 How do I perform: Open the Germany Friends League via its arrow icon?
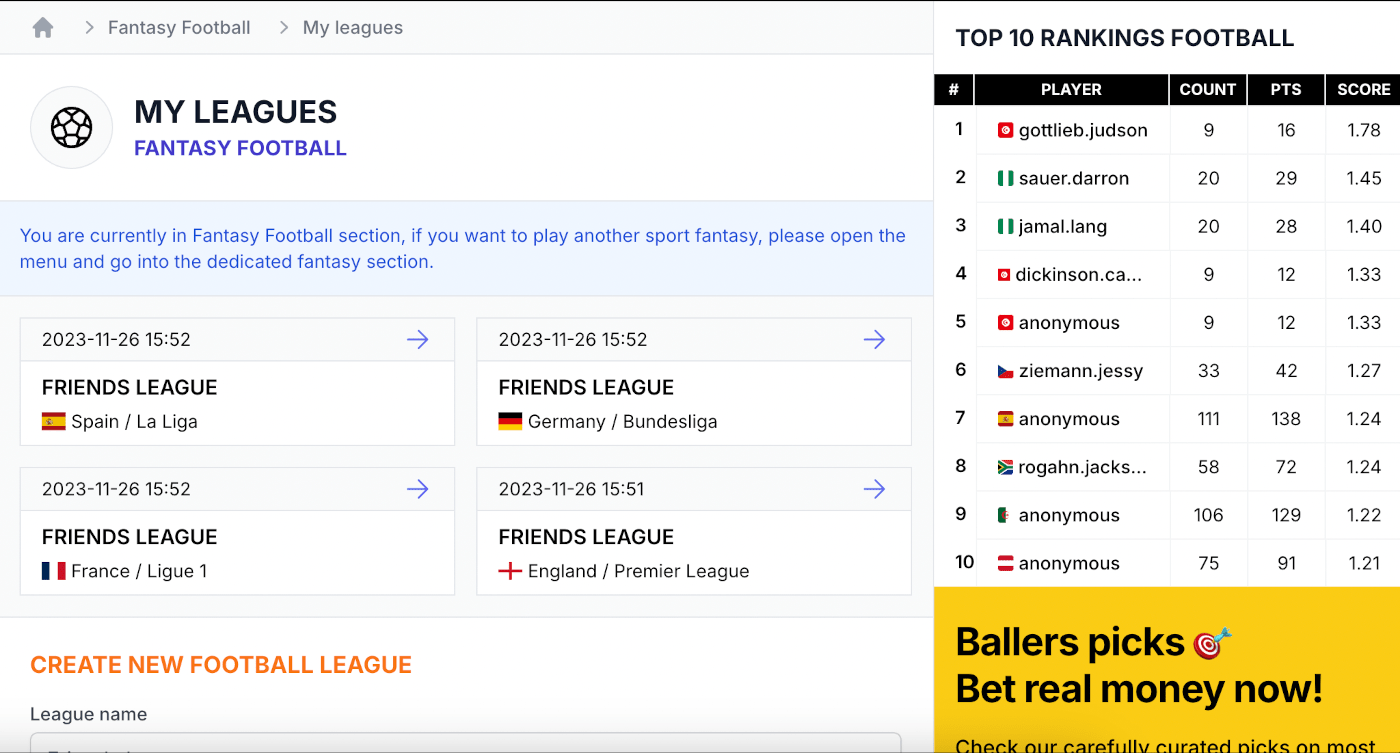[x=874, y=339]
